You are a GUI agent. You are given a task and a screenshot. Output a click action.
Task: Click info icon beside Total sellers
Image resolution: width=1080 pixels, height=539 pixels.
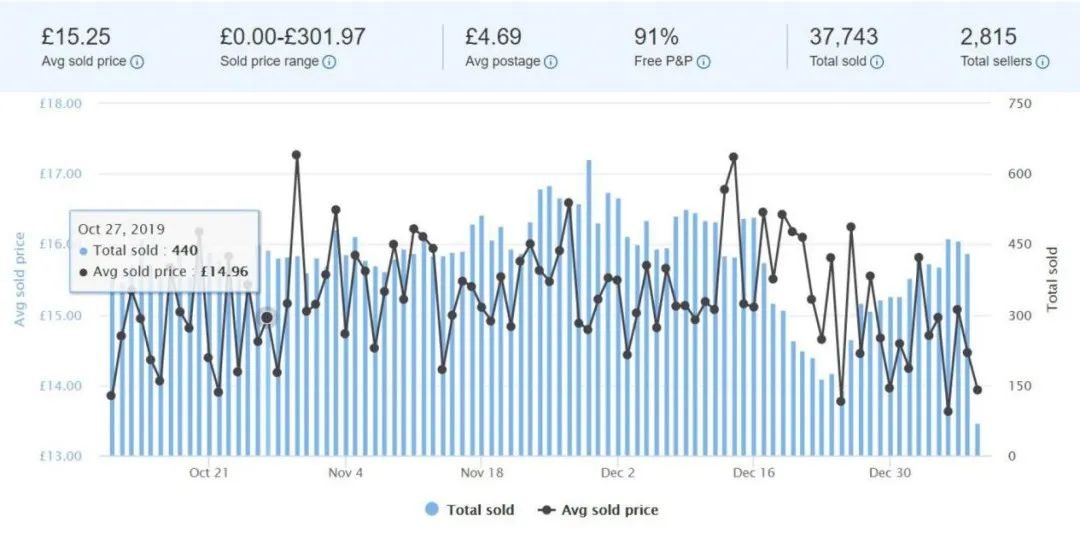pyautogui.click(x=1042, y=62)
